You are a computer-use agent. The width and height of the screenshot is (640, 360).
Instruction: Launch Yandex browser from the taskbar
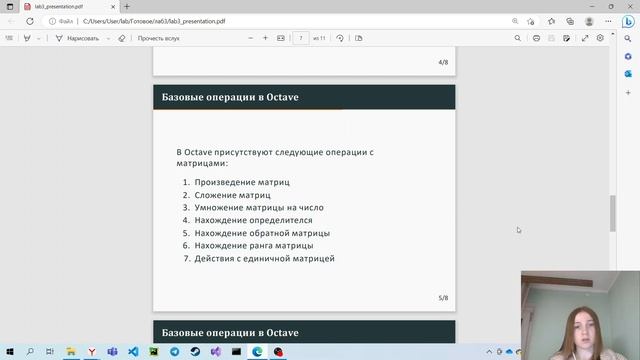click(92, 351)
